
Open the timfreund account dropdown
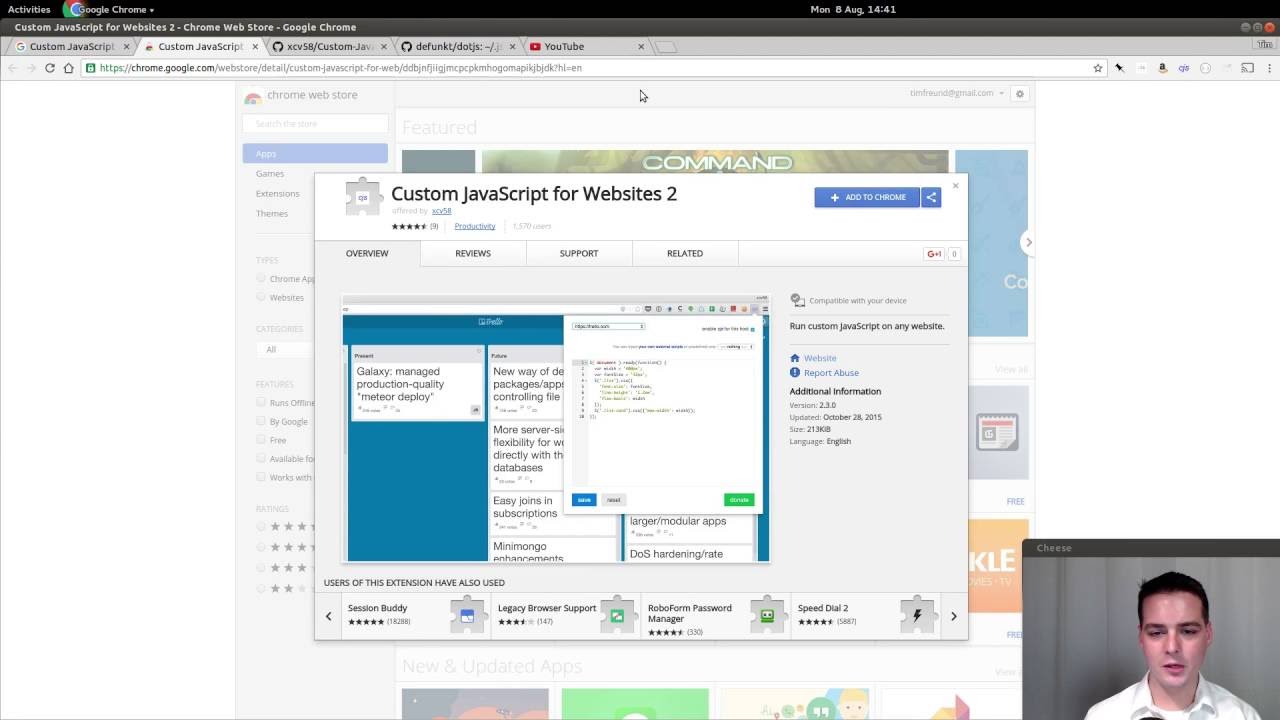(x=957, y=93)
